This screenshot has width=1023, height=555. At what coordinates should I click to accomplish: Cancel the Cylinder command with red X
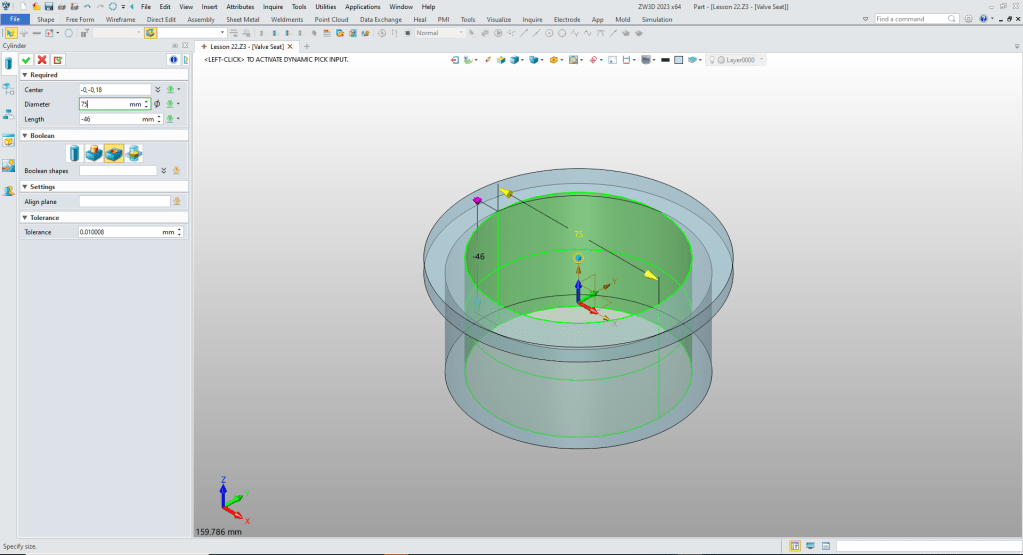click(42, 60)
